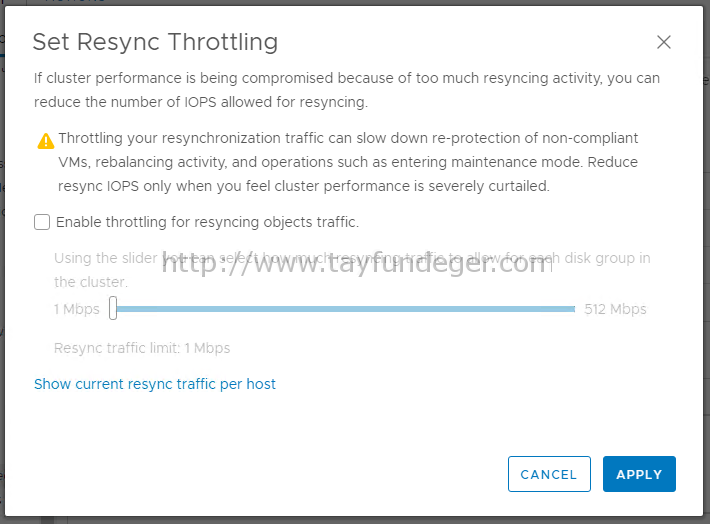
Task: Click the 'Resync traffic limit: 1 Mbps' text
Action: coord(142,348)
